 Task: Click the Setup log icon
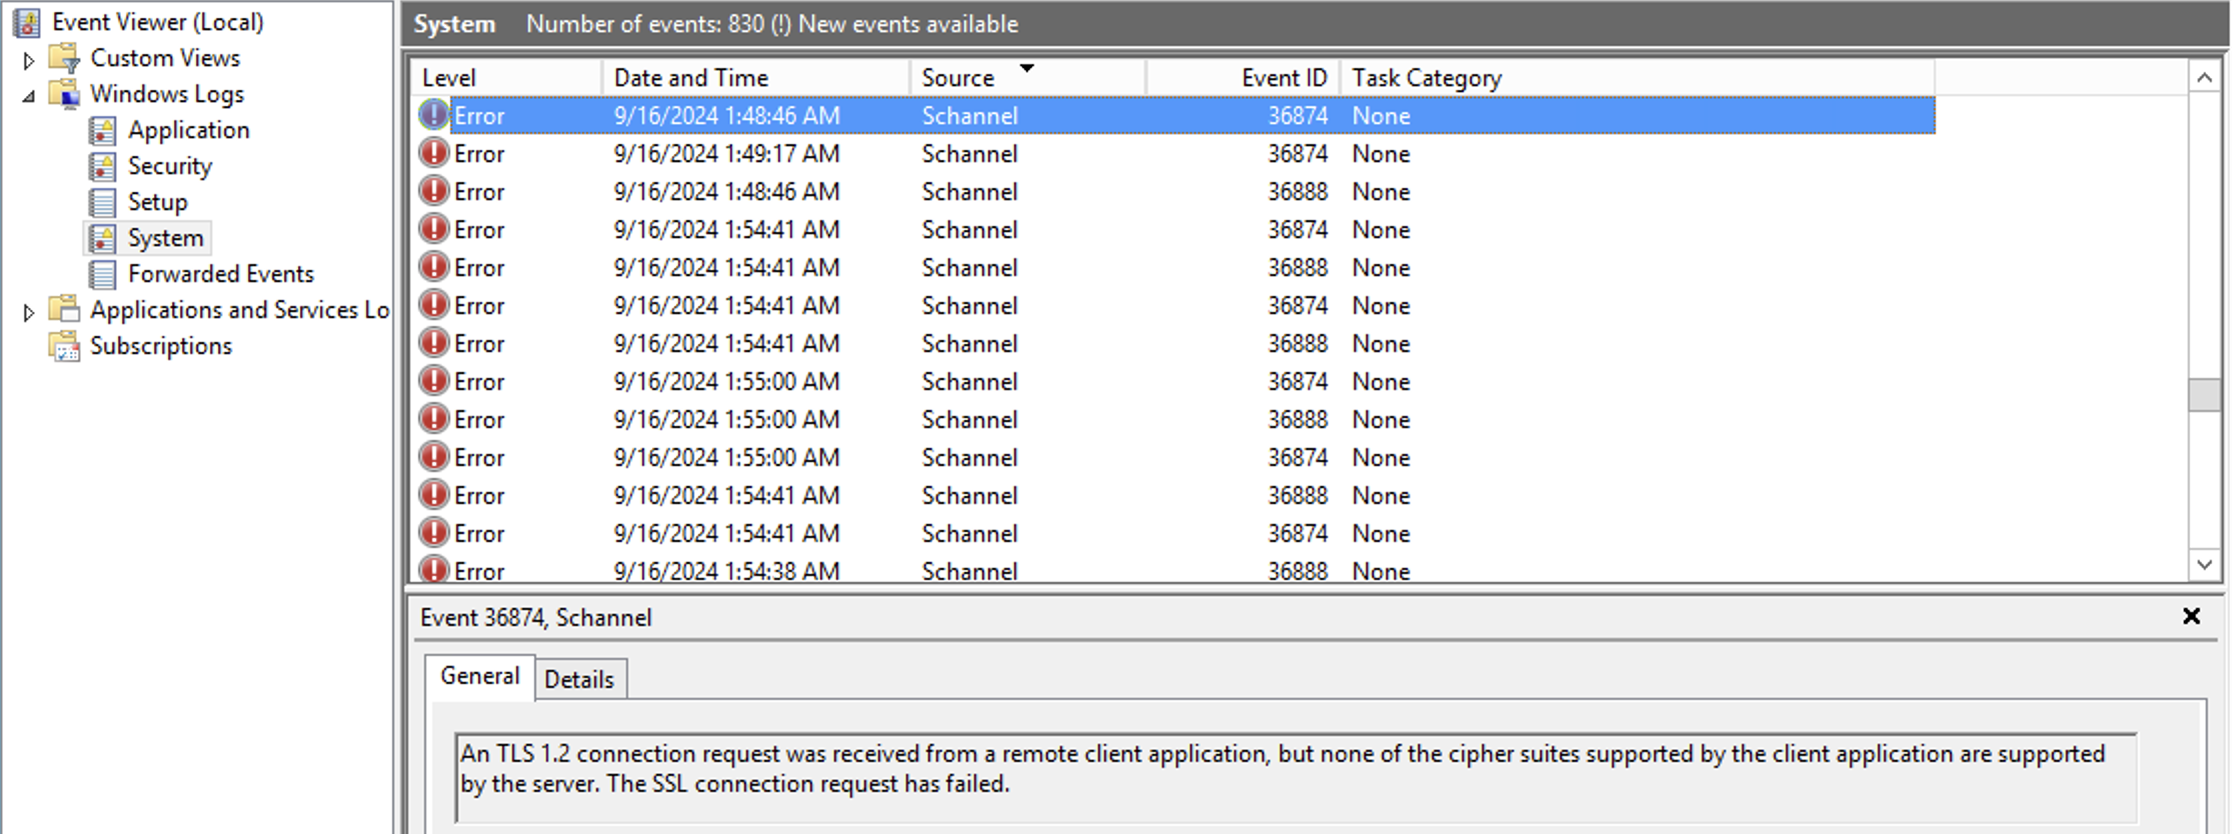(x=102, y=202)
